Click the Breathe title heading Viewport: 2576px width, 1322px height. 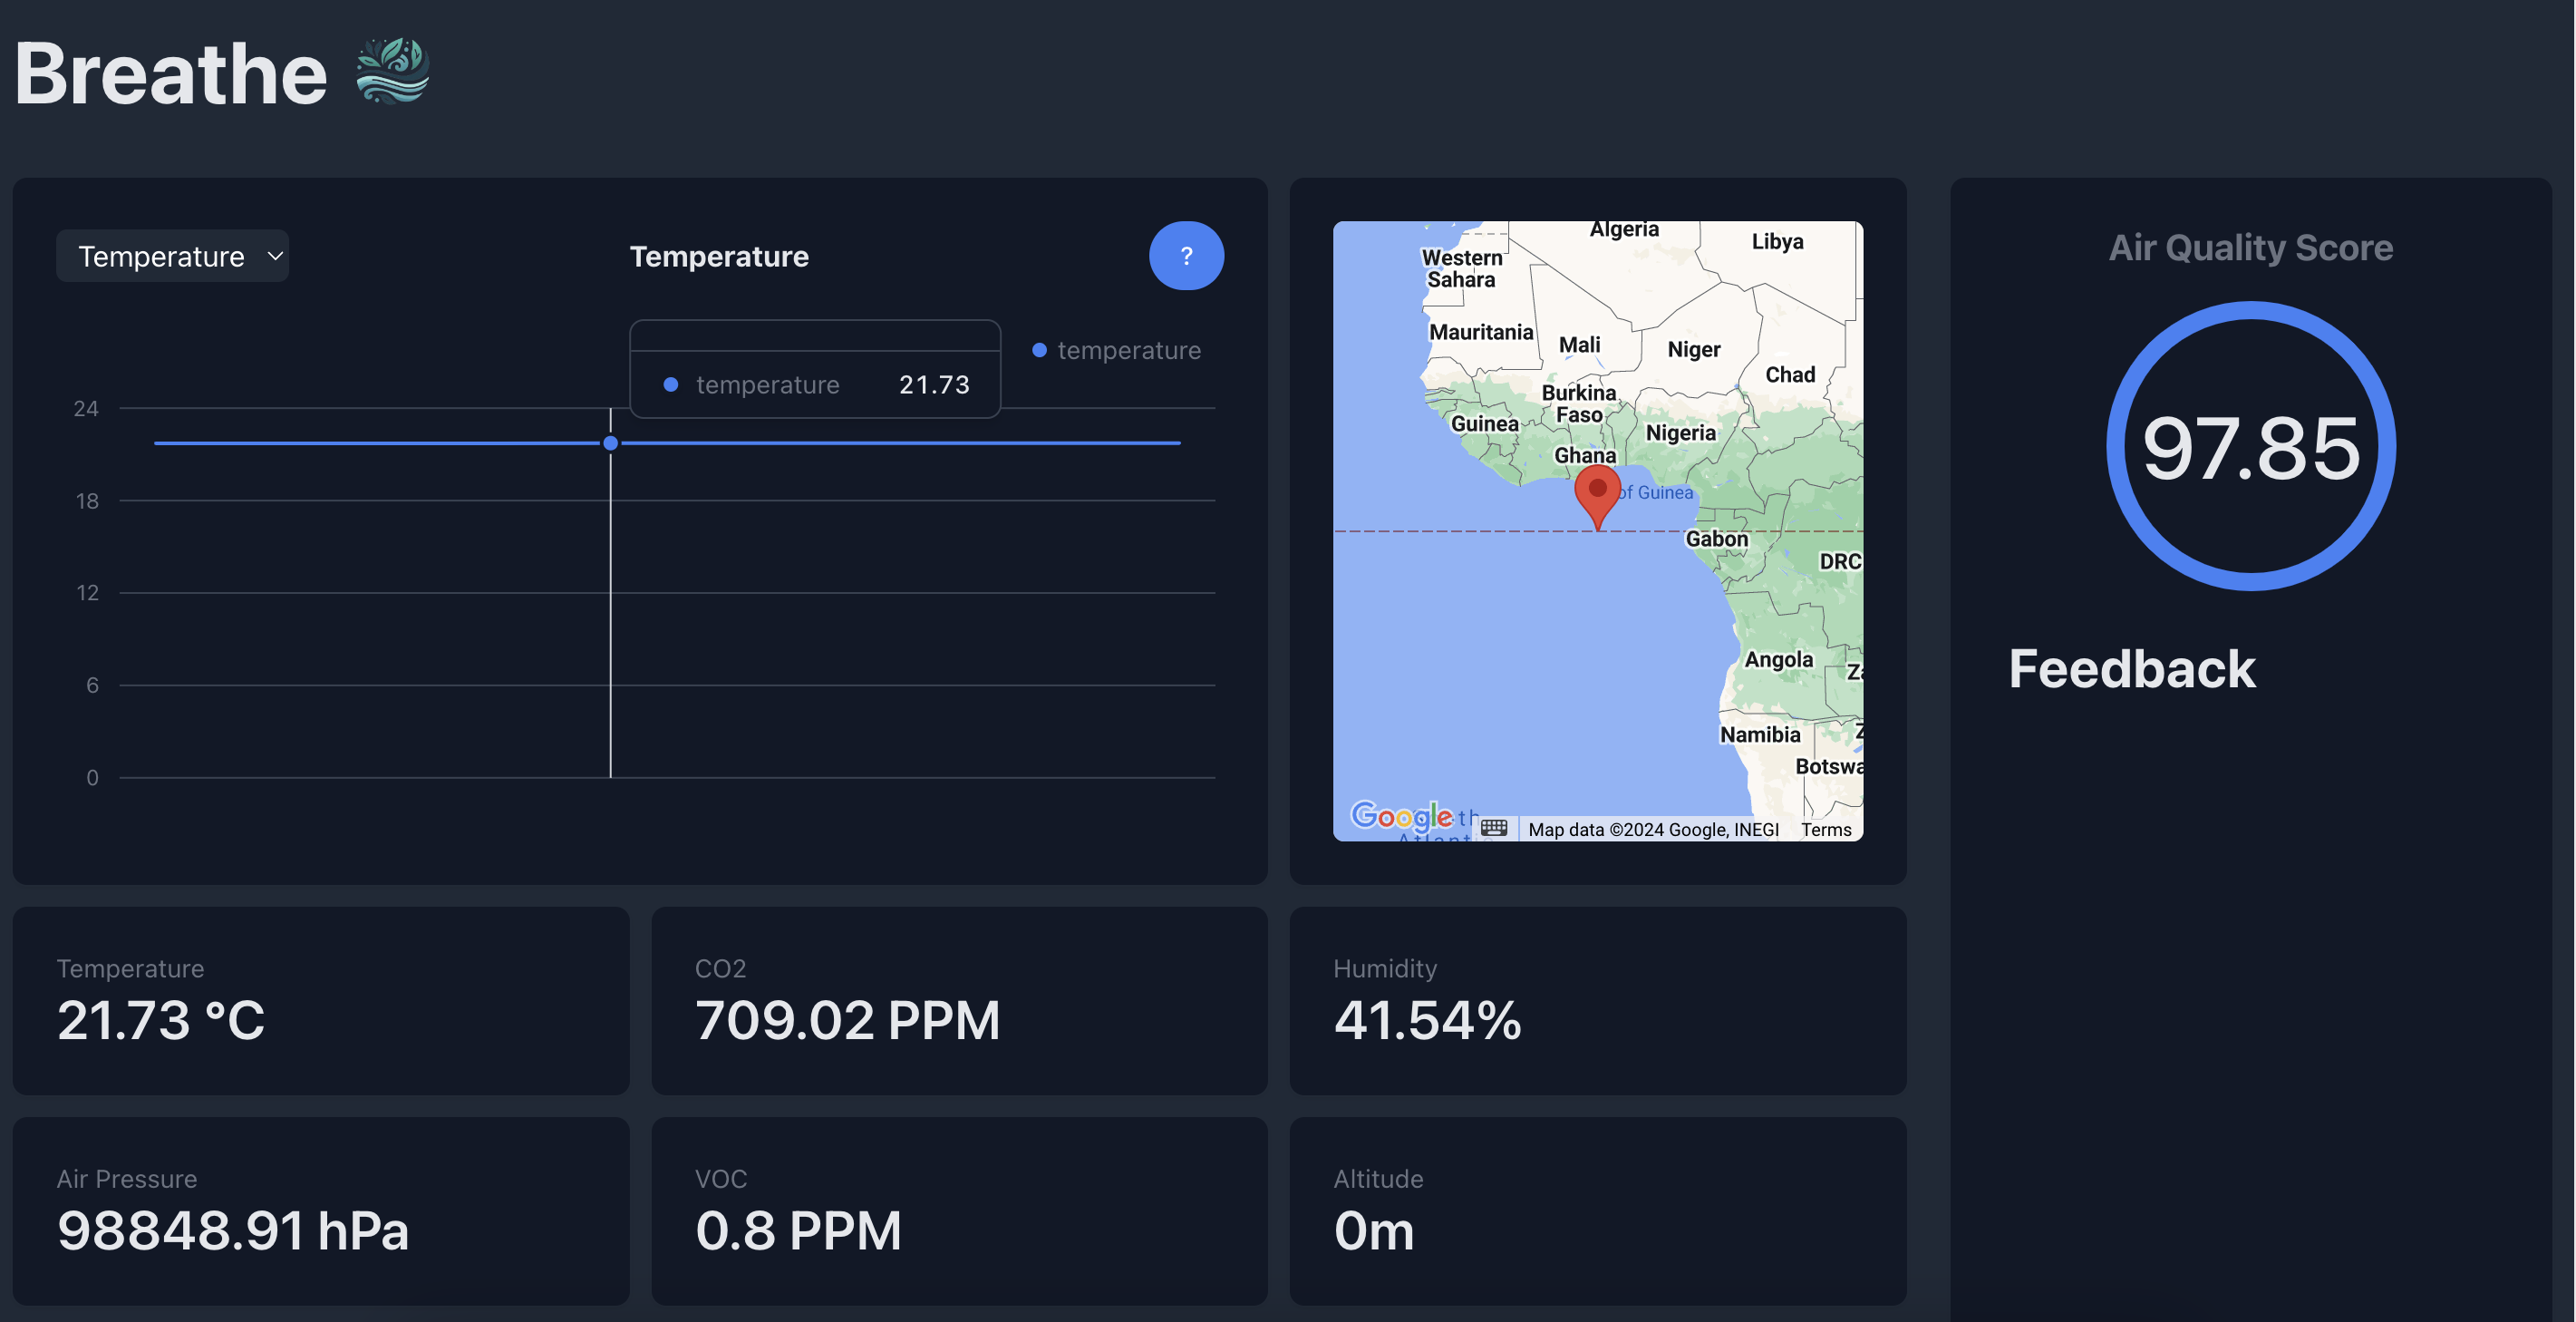171,73
